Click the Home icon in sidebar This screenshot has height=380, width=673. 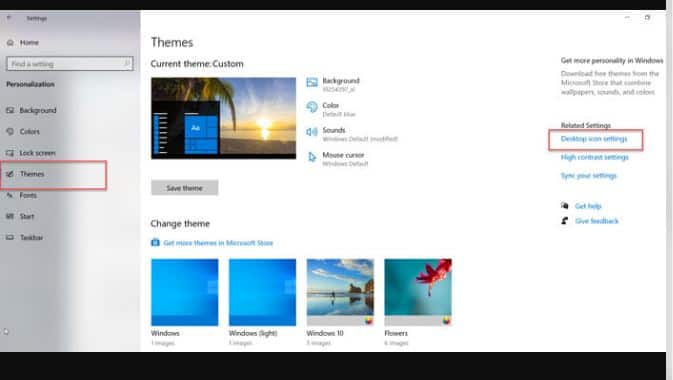click(x=10, y=43)
